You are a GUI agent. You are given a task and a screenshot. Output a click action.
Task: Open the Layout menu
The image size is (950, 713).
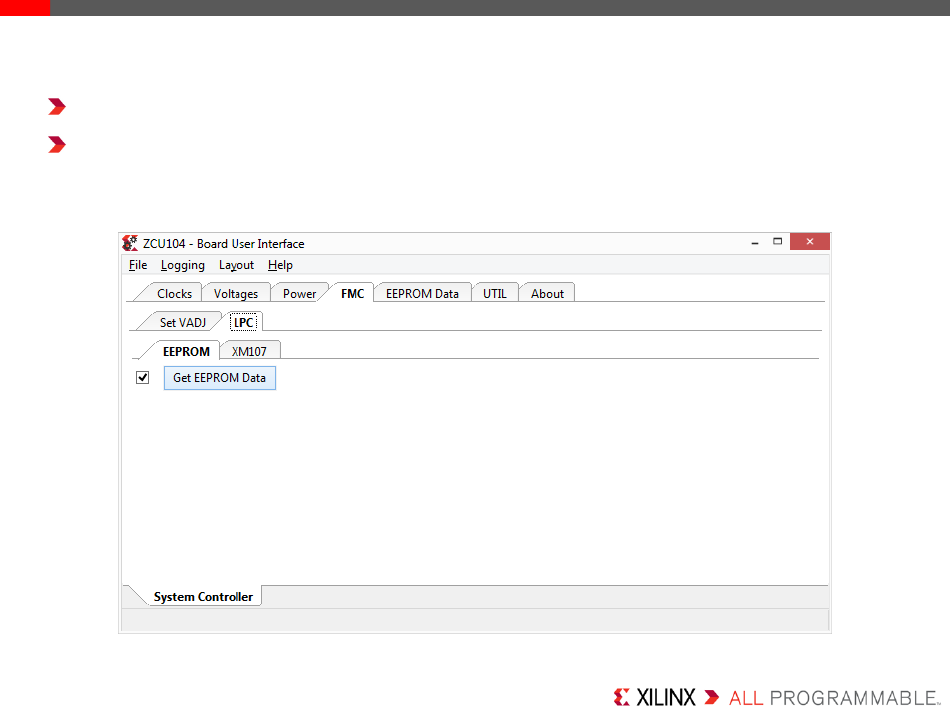tap(236, 265)
